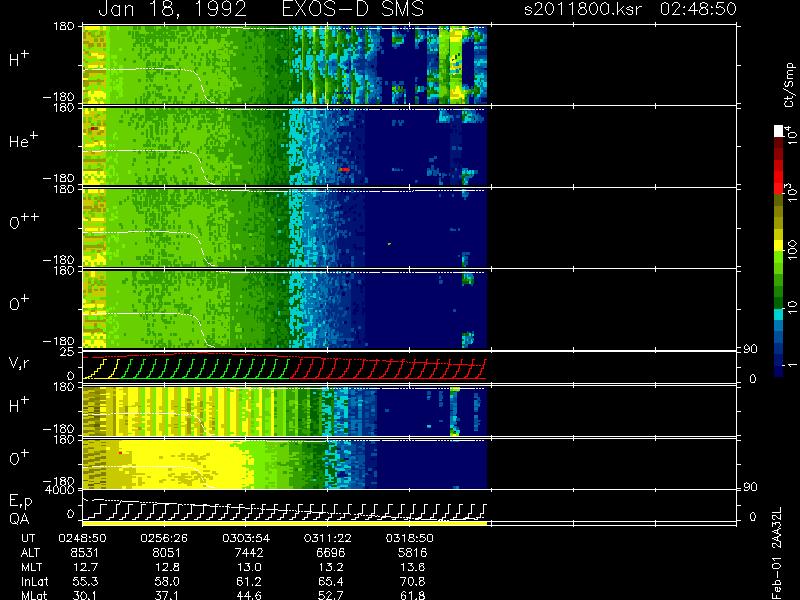800x600 pixels.
Task: Click the colorbar tick label "100"
Action: [791, 251]
